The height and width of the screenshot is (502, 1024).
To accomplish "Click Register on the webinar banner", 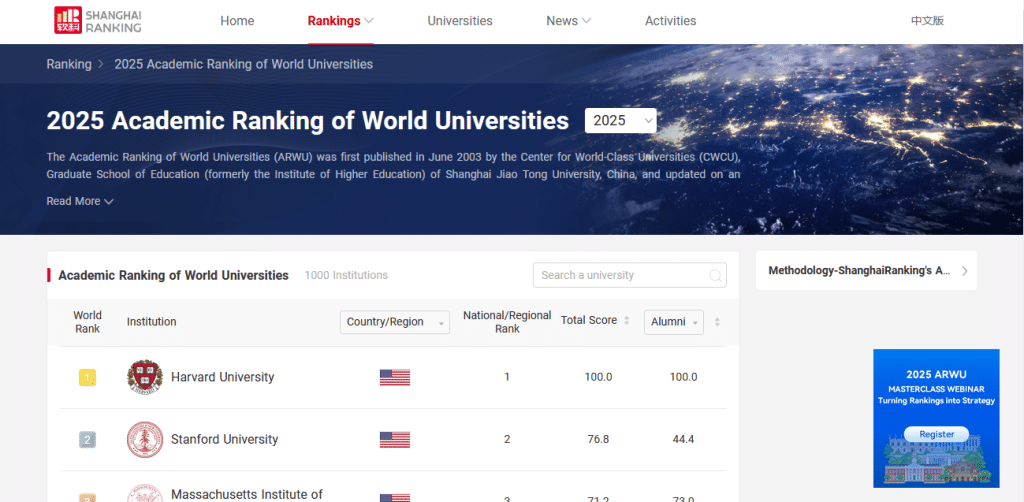I will point(936,434).
